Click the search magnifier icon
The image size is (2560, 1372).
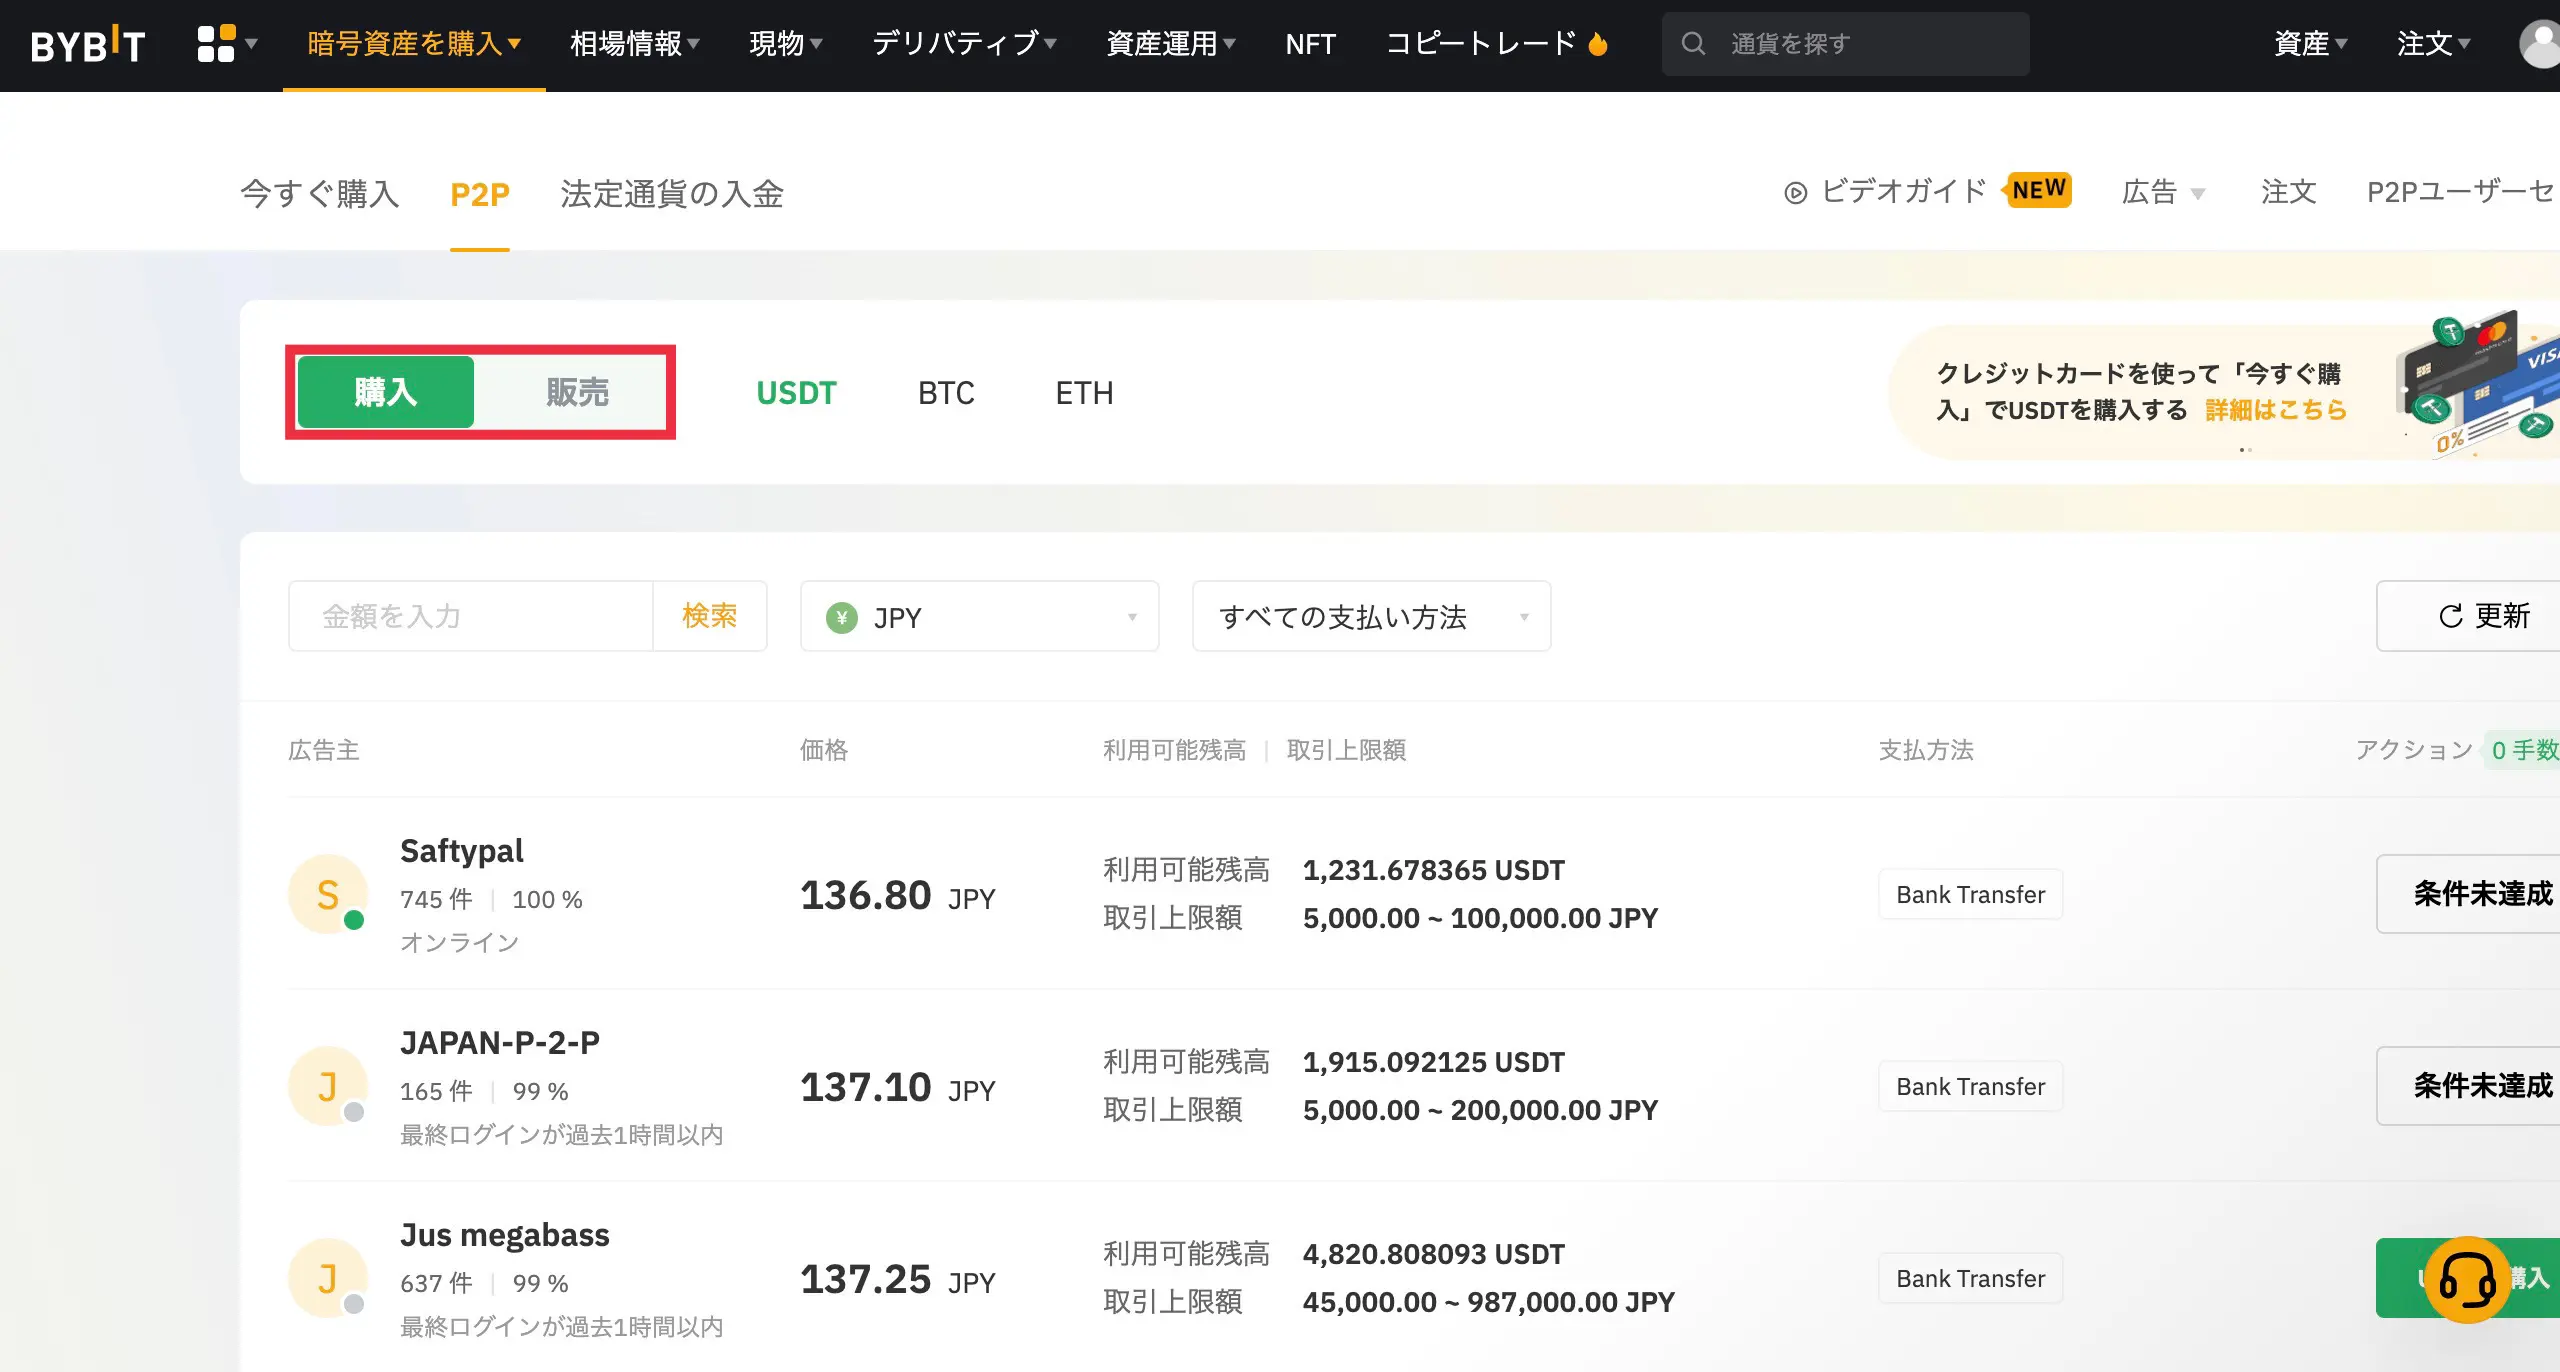pyautogui.click(x=1693, y=44)
